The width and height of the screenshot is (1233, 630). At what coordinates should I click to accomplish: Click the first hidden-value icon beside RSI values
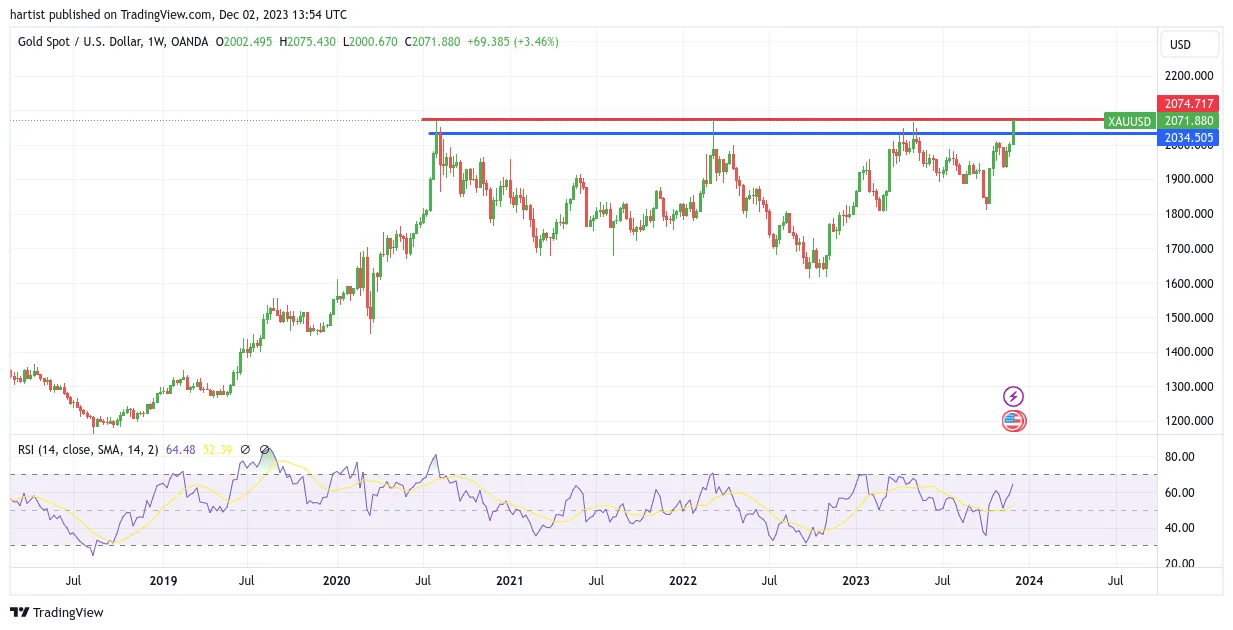245,450
